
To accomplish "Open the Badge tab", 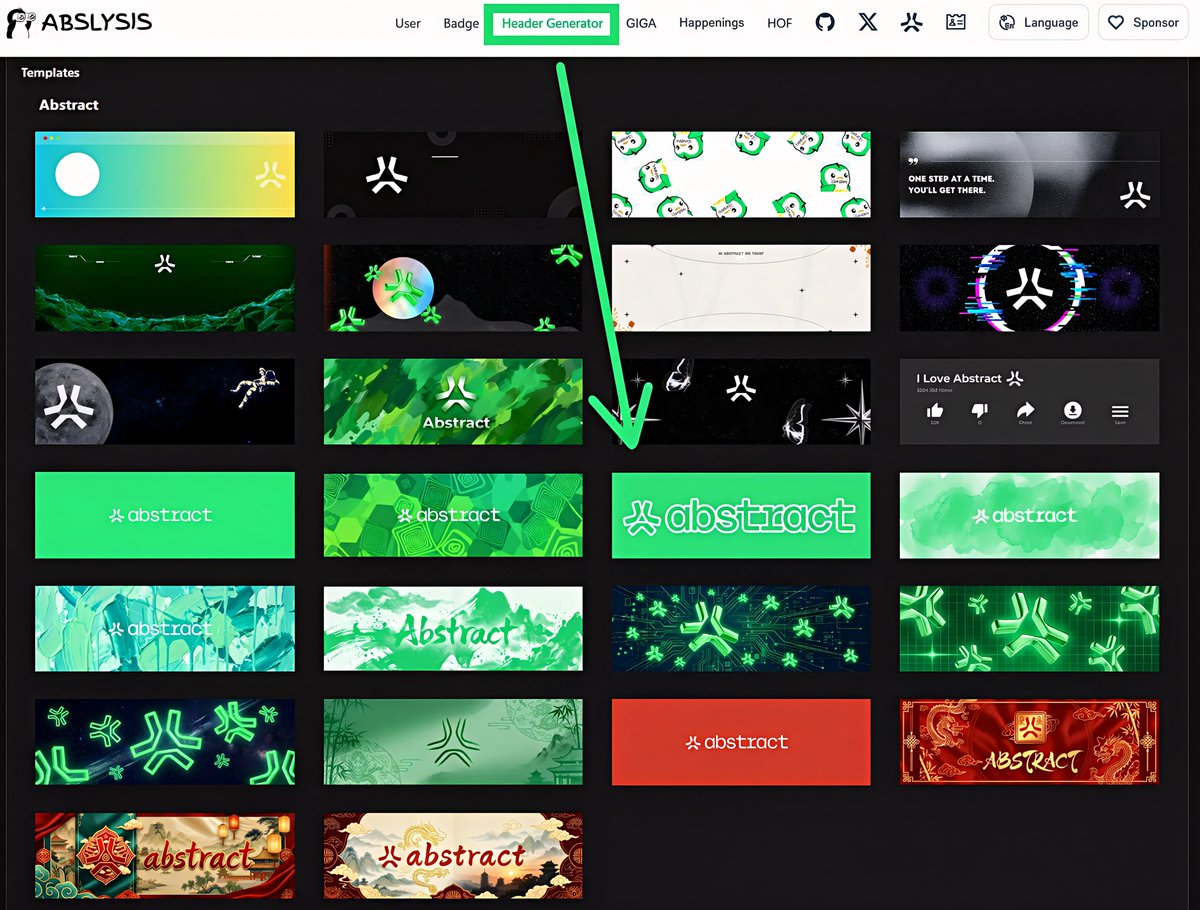I will [461, 23].
